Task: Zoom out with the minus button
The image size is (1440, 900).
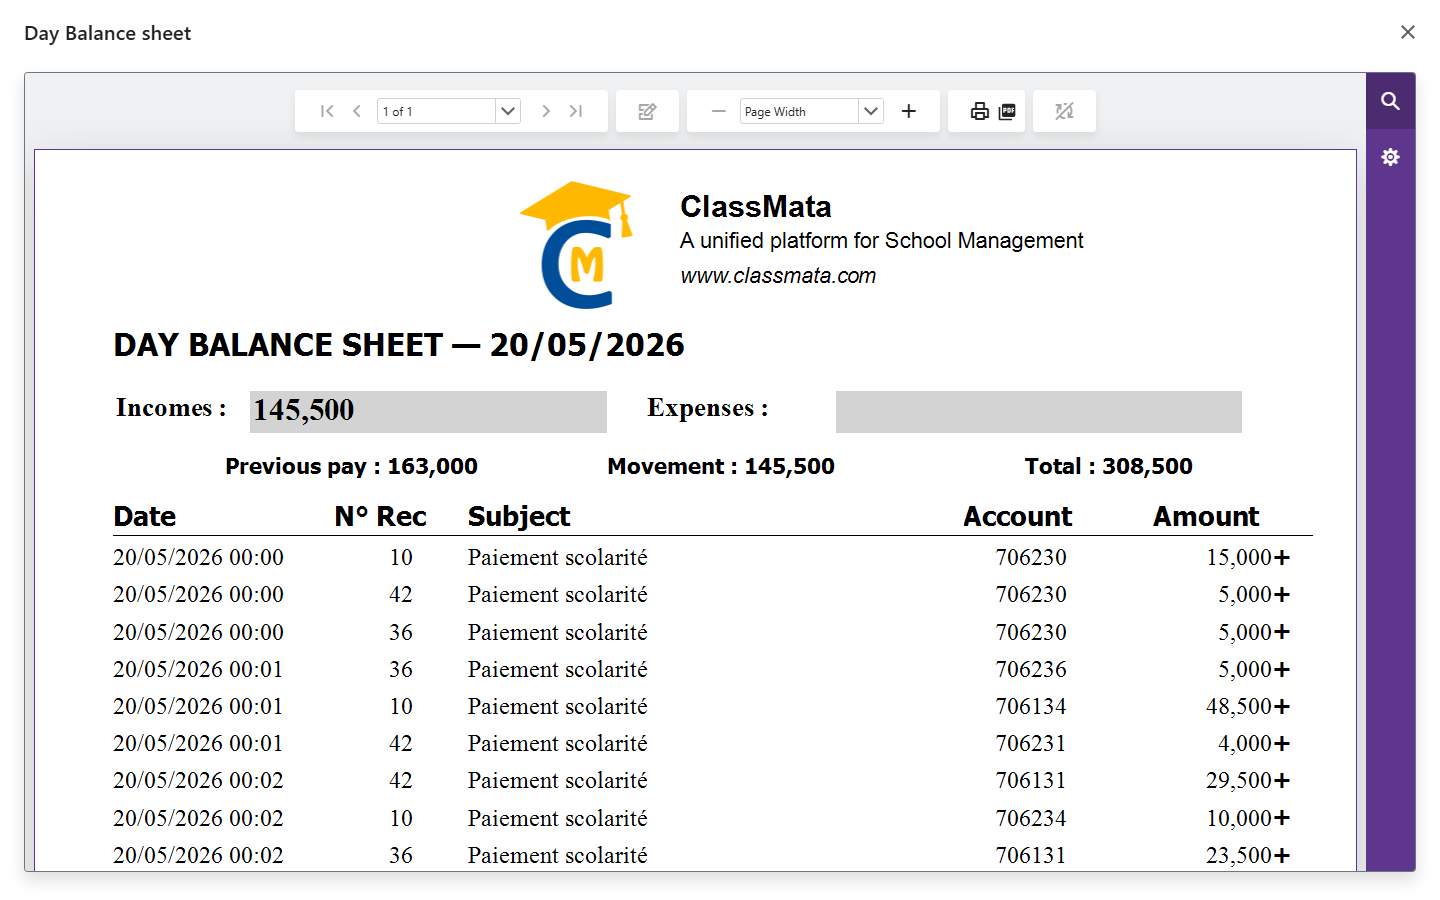Action: [718, 111]
